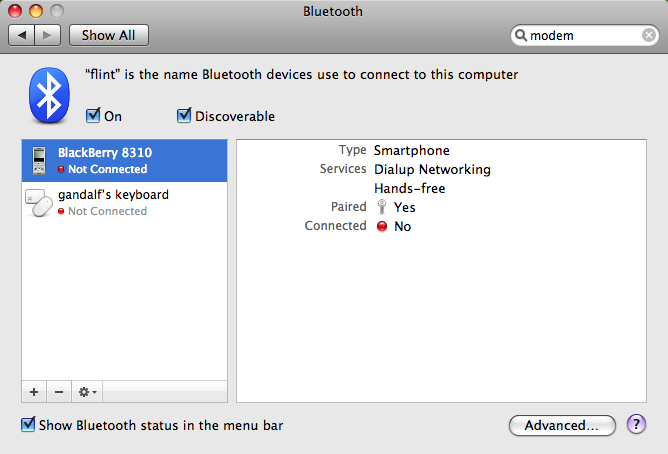Select gandalf's keyboard in device list
Image resolution: width=668 pixels, height=454 pixels.
[124, 203]
